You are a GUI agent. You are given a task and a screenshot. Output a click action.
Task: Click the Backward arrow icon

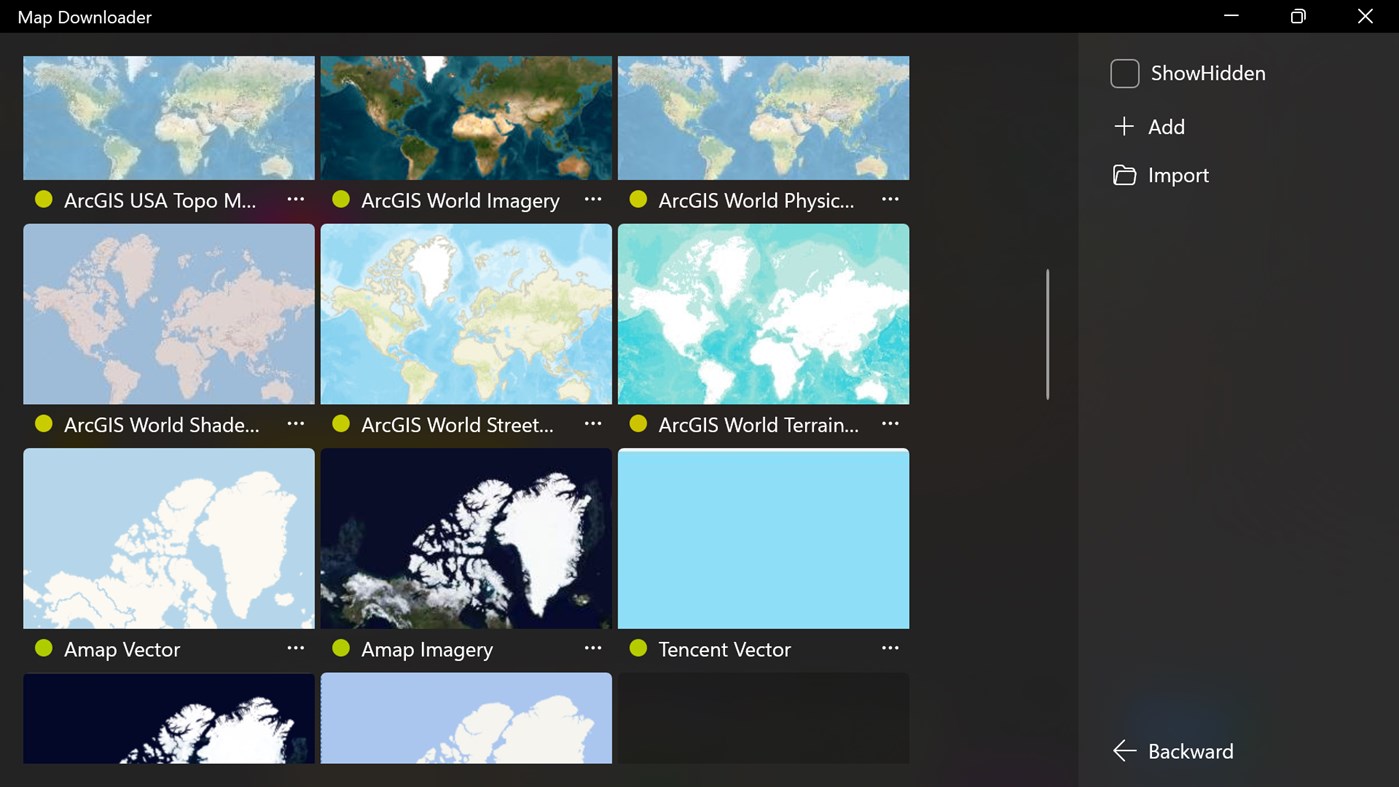[1123, 750]
